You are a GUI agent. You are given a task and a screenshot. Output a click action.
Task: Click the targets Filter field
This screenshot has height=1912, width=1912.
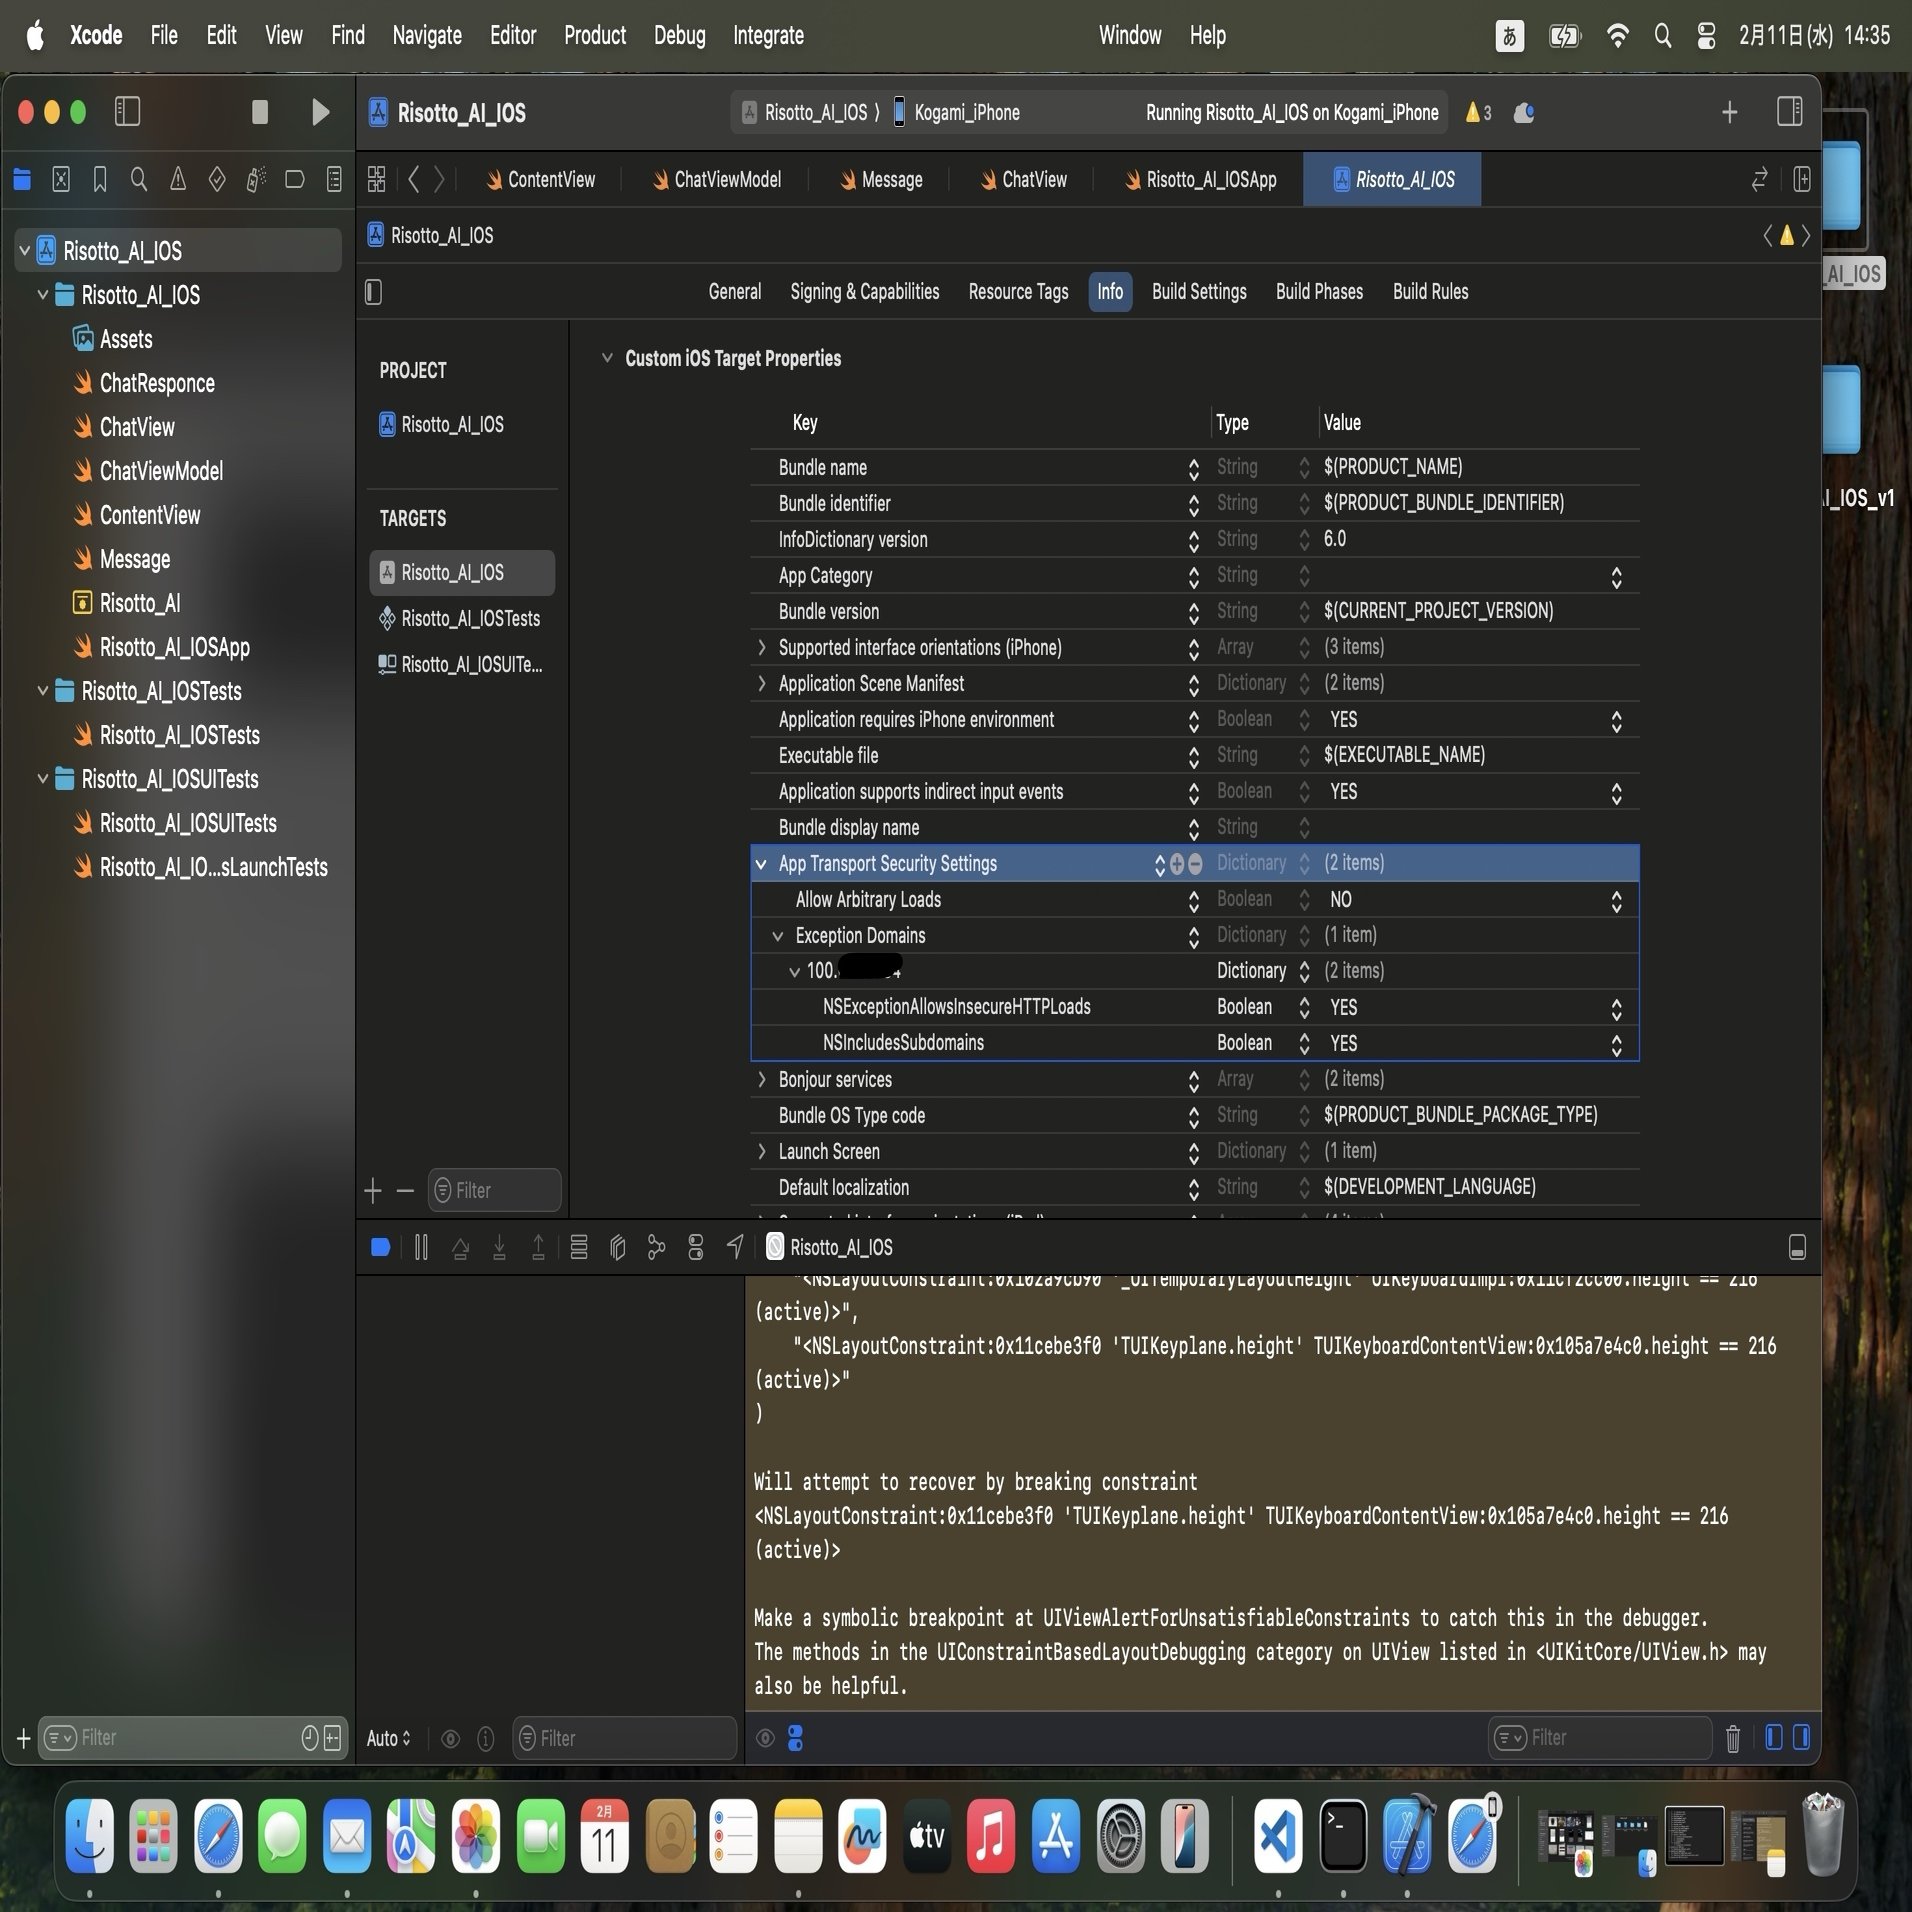(x=495, y=1190)
